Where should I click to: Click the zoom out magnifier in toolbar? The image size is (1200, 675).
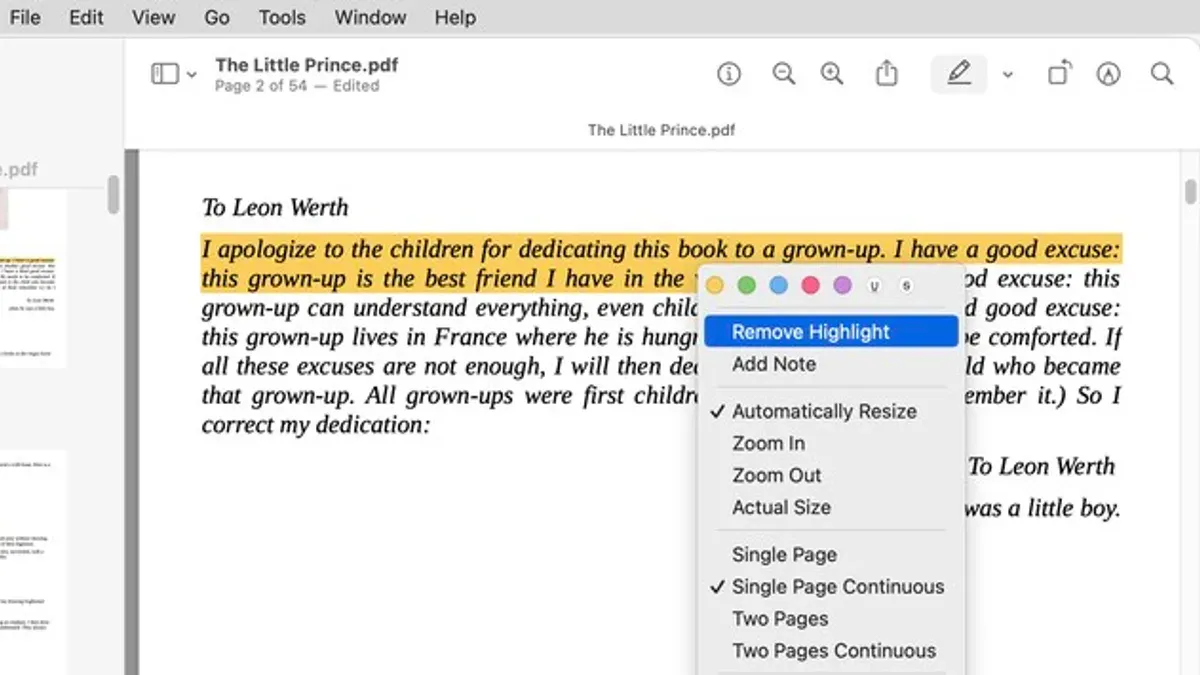point(784,74)
